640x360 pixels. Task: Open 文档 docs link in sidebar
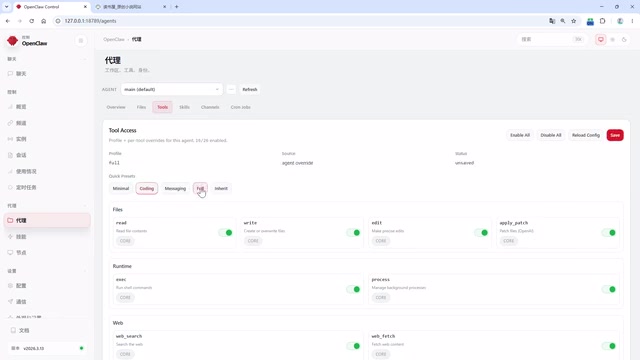coord(47,330)
